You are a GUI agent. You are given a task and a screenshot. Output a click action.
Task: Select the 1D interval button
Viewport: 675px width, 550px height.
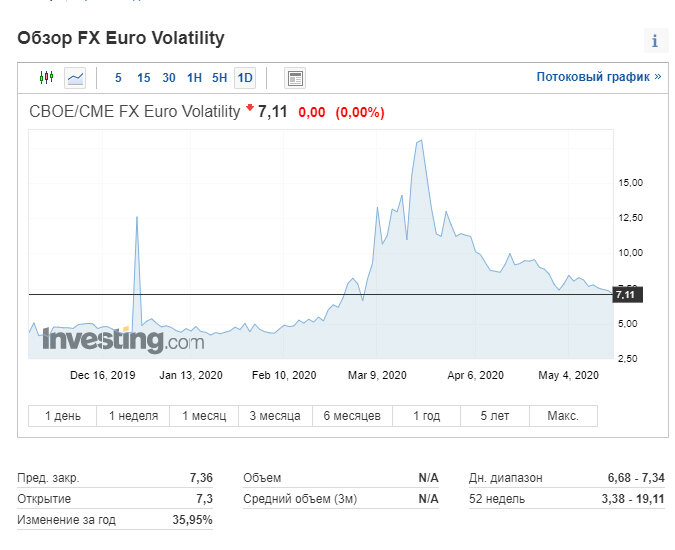(245, 78)
